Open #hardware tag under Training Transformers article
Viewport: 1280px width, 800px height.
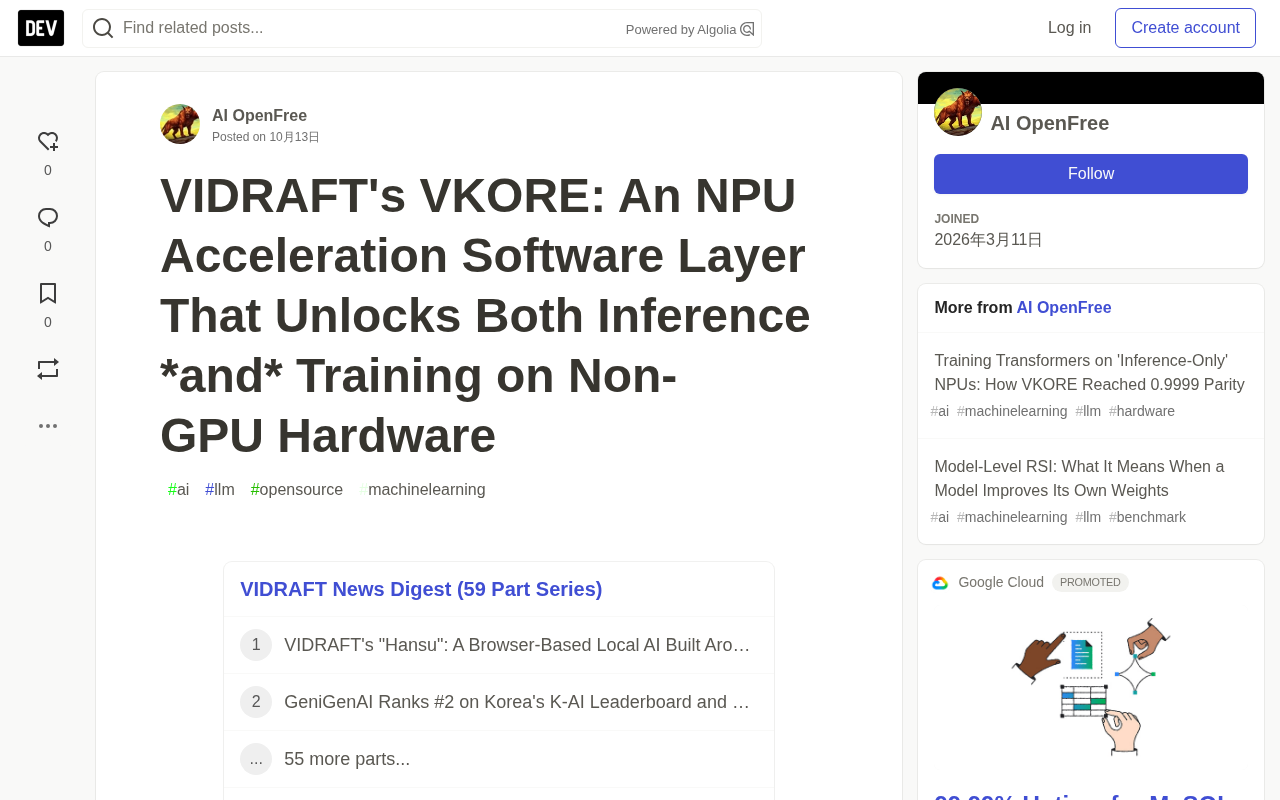pos(1142,411)
